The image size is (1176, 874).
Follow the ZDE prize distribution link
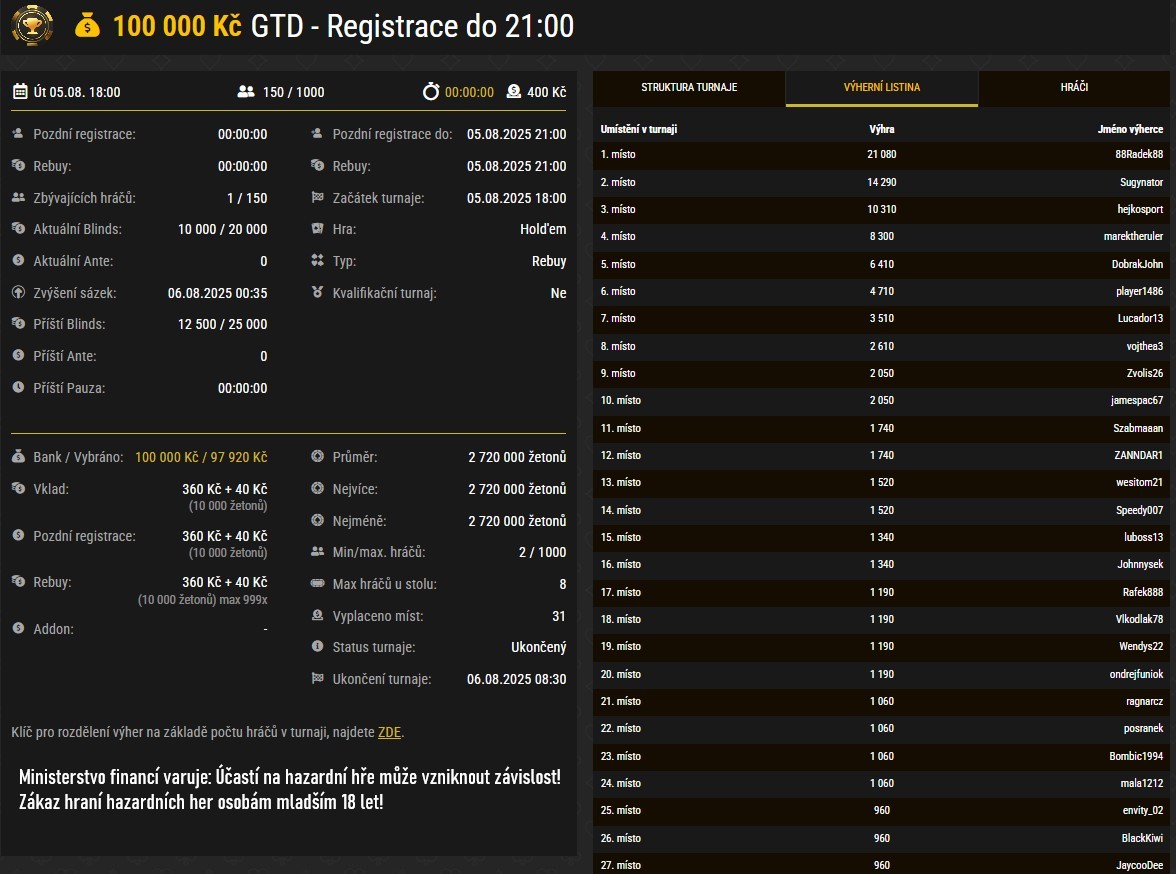pyautogui.click(x=389, y=732)
